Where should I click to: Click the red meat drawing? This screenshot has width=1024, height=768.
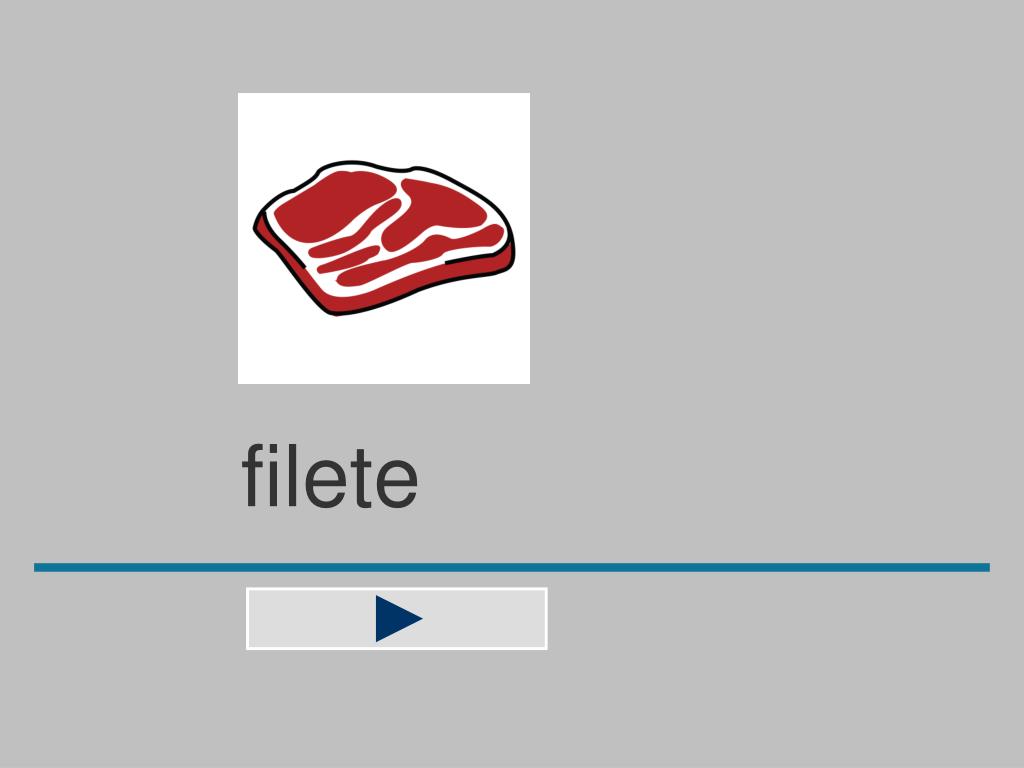(x=384, y=238)
